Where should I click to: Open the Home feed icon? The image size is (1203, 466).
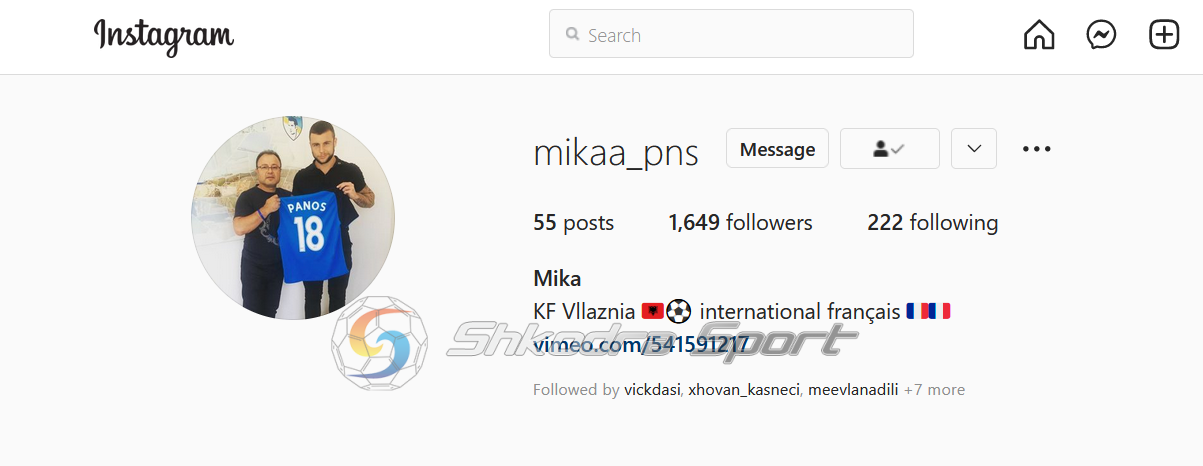1039,35
